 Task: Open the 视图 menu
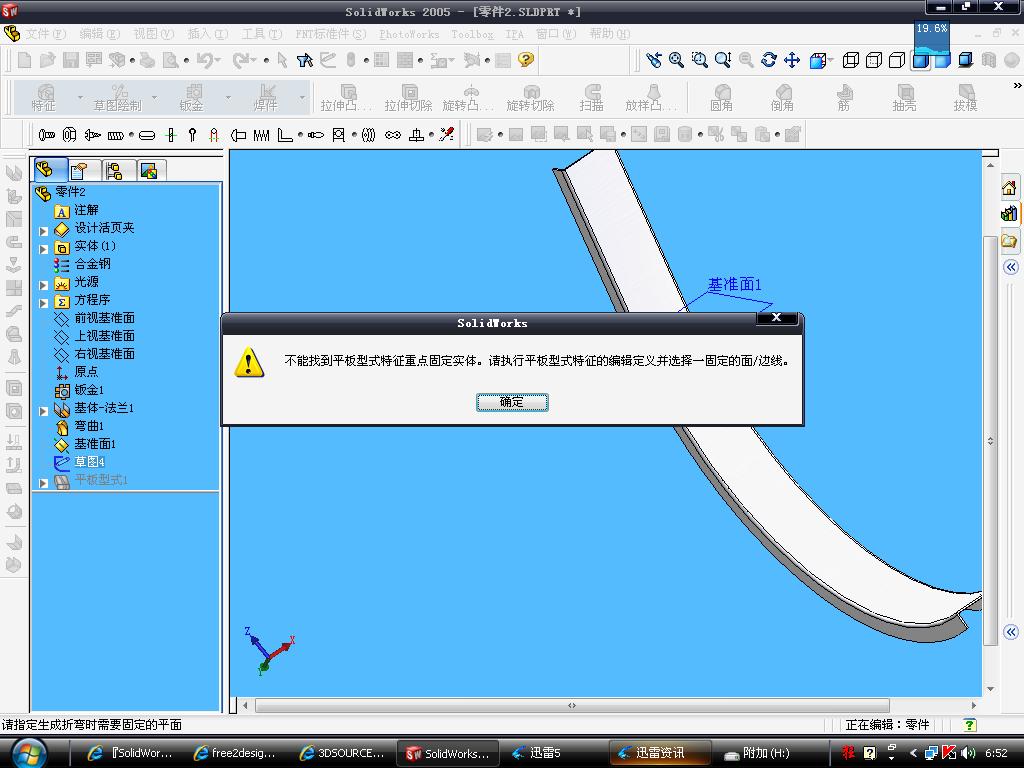153,33
